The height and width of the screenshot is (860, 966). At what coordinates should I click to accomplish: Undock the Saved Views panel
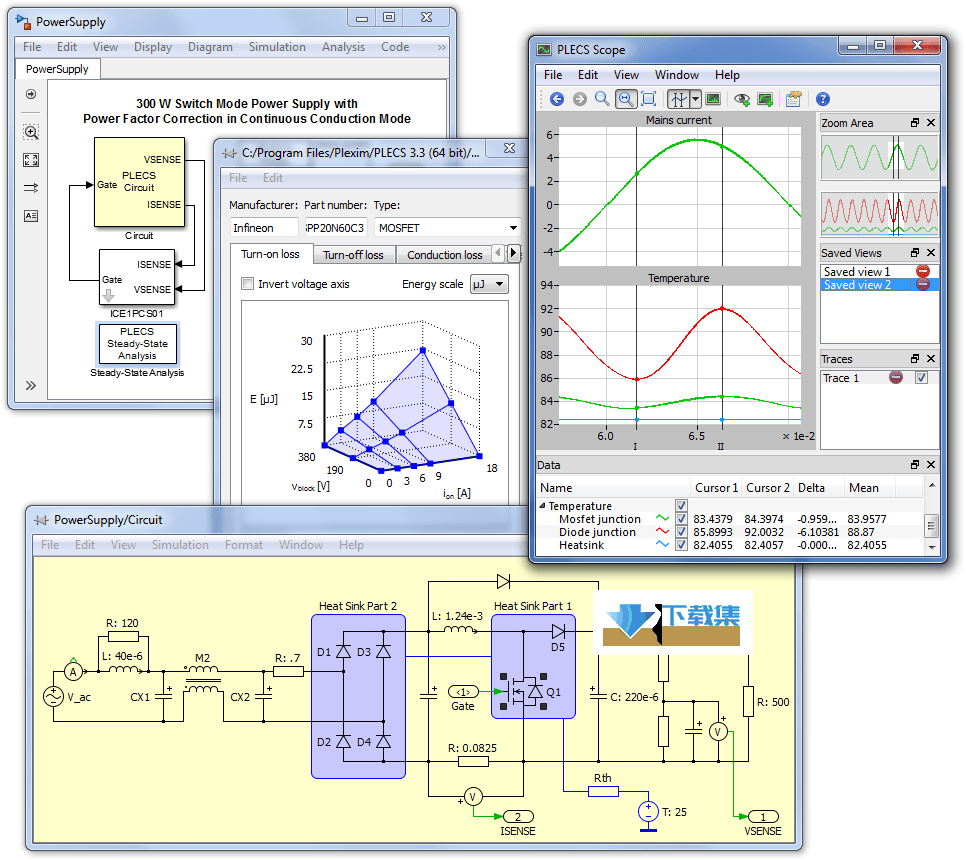[915, 253]
